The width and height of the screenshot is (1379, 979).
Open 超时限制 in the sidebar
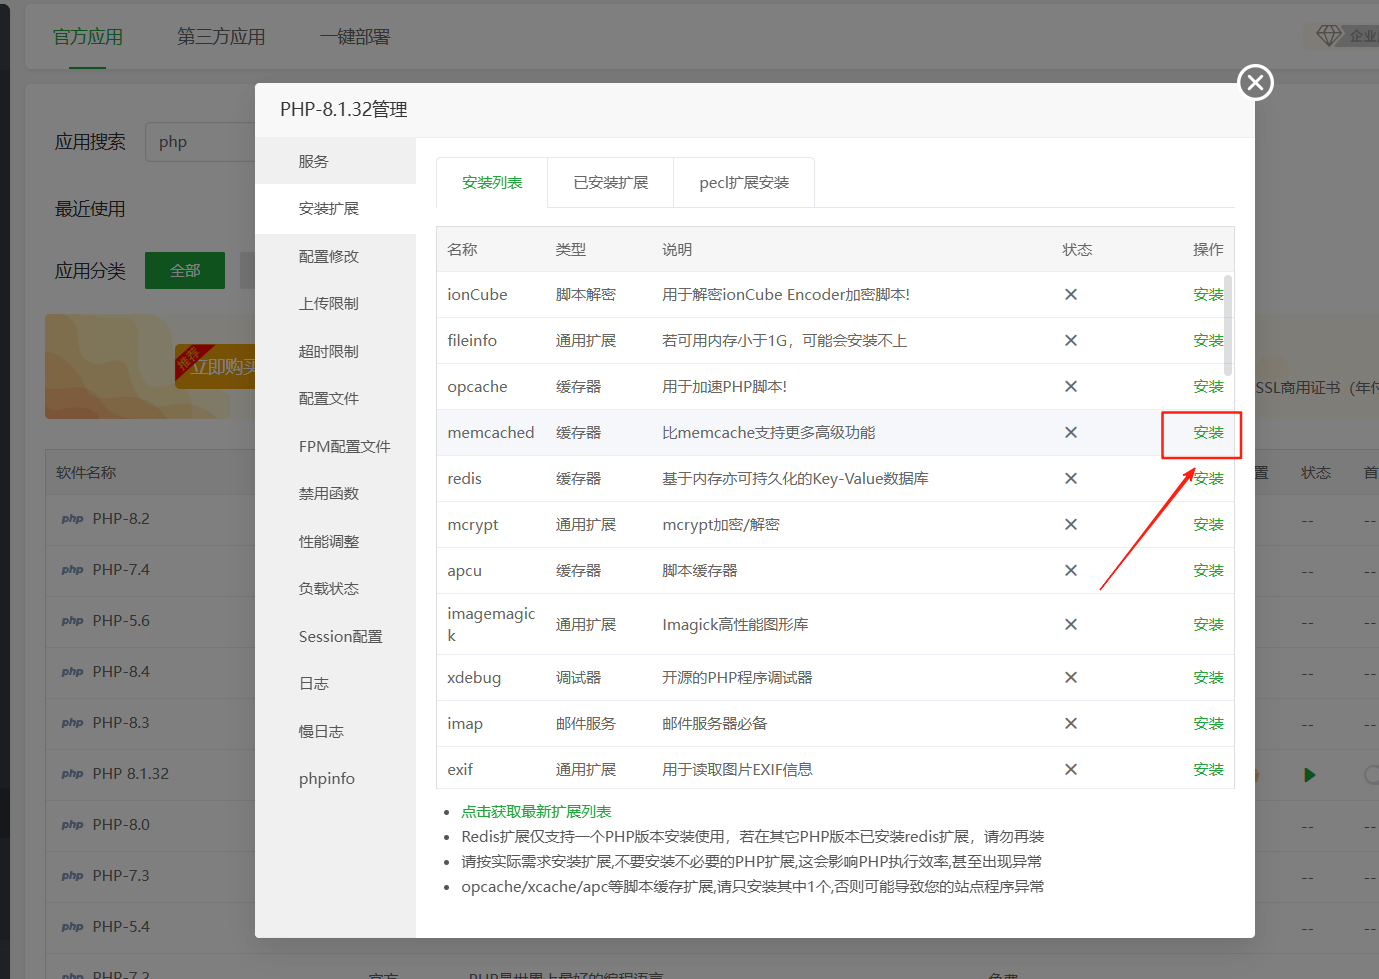click(x=335, y=351)
